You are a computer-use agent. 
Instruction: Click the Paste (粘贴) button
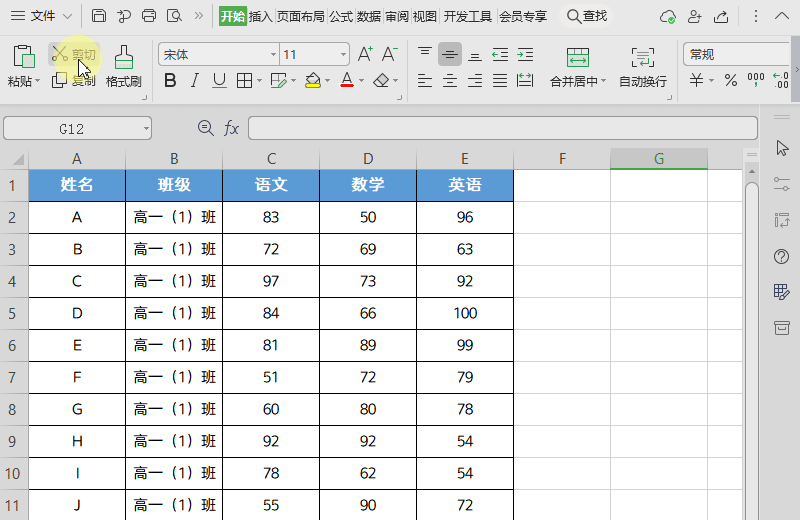tap(24, 66)
